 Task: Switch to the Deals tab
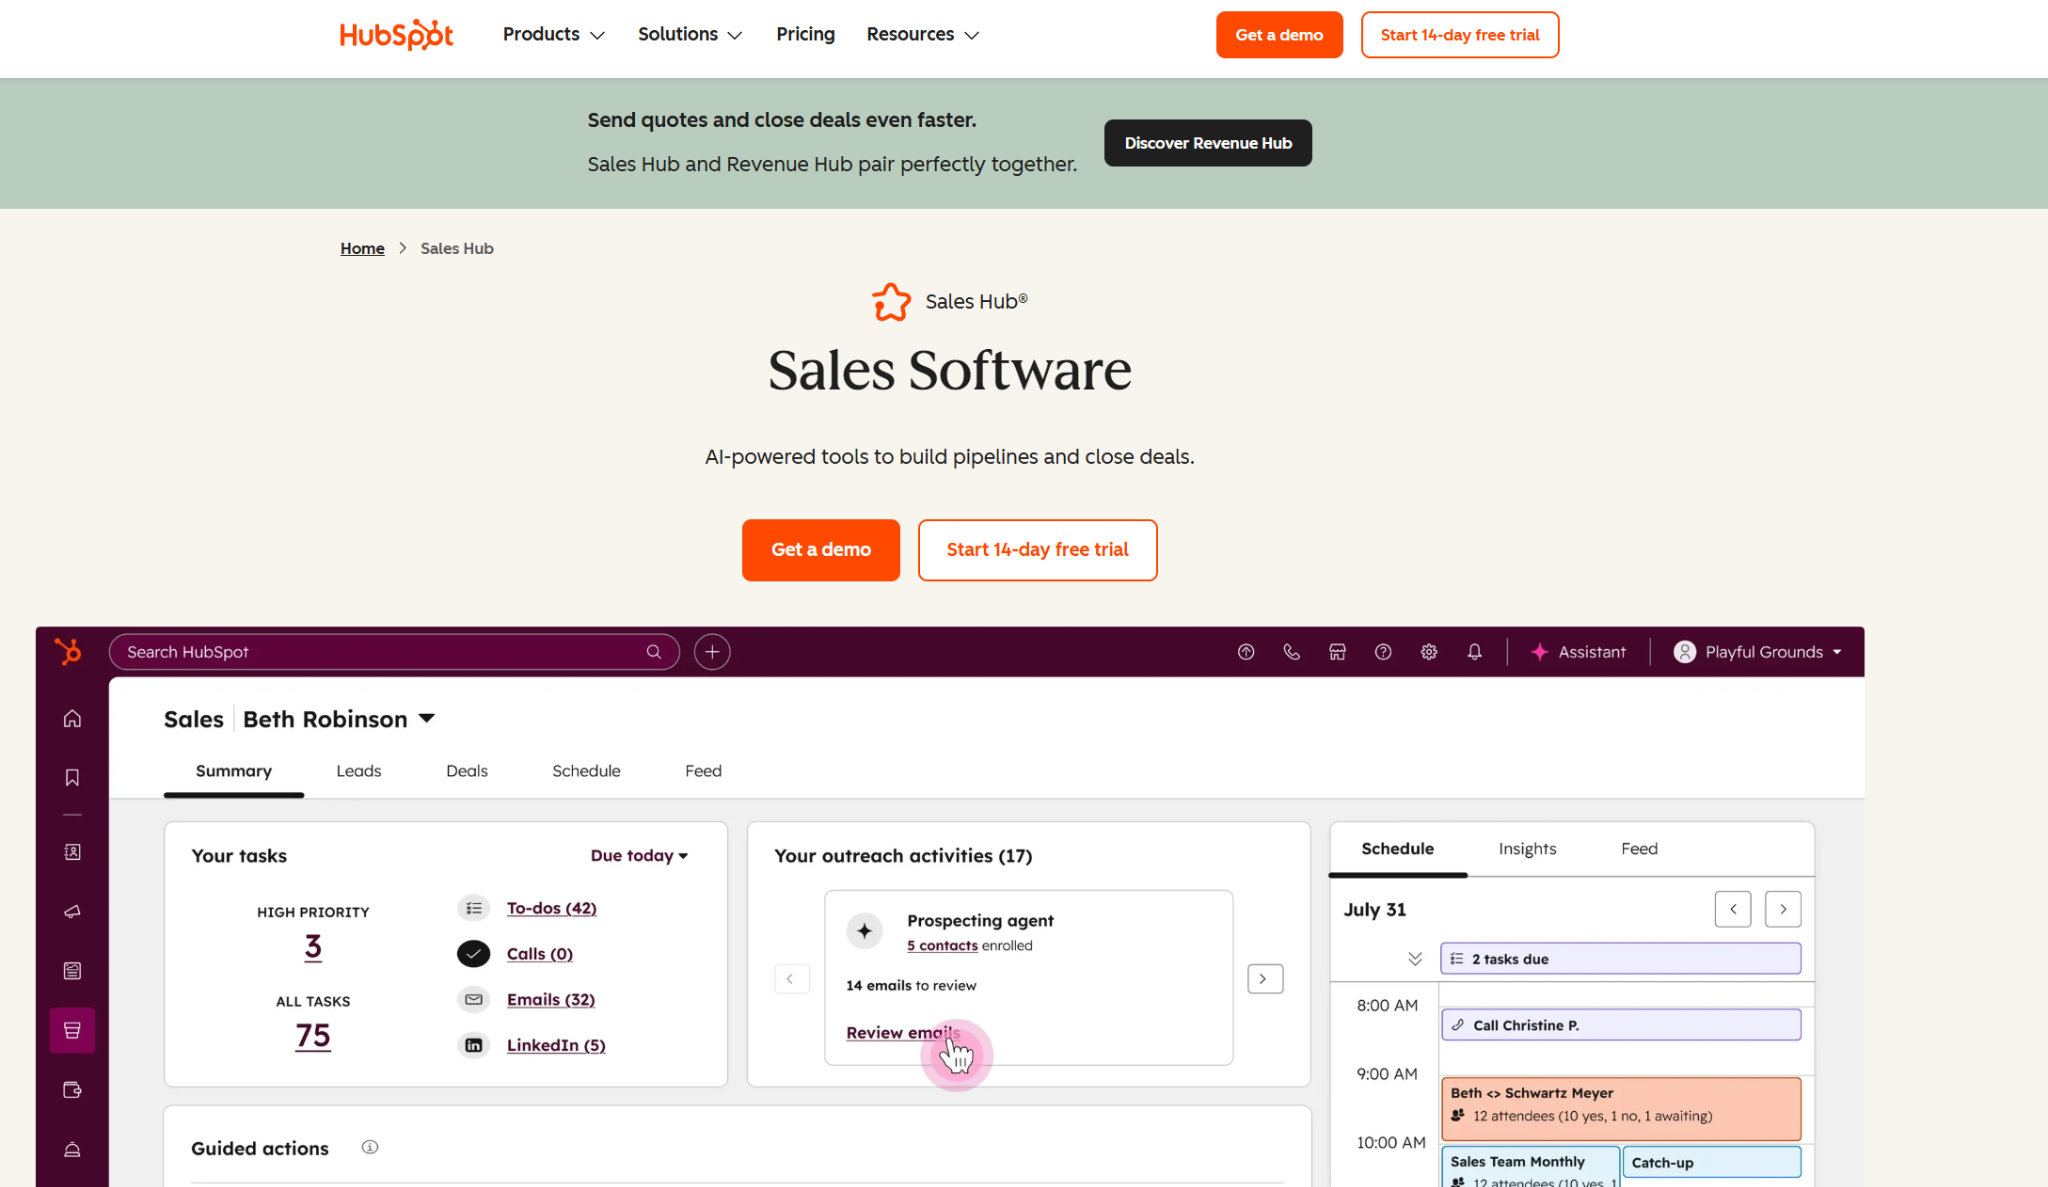[467, 771]
